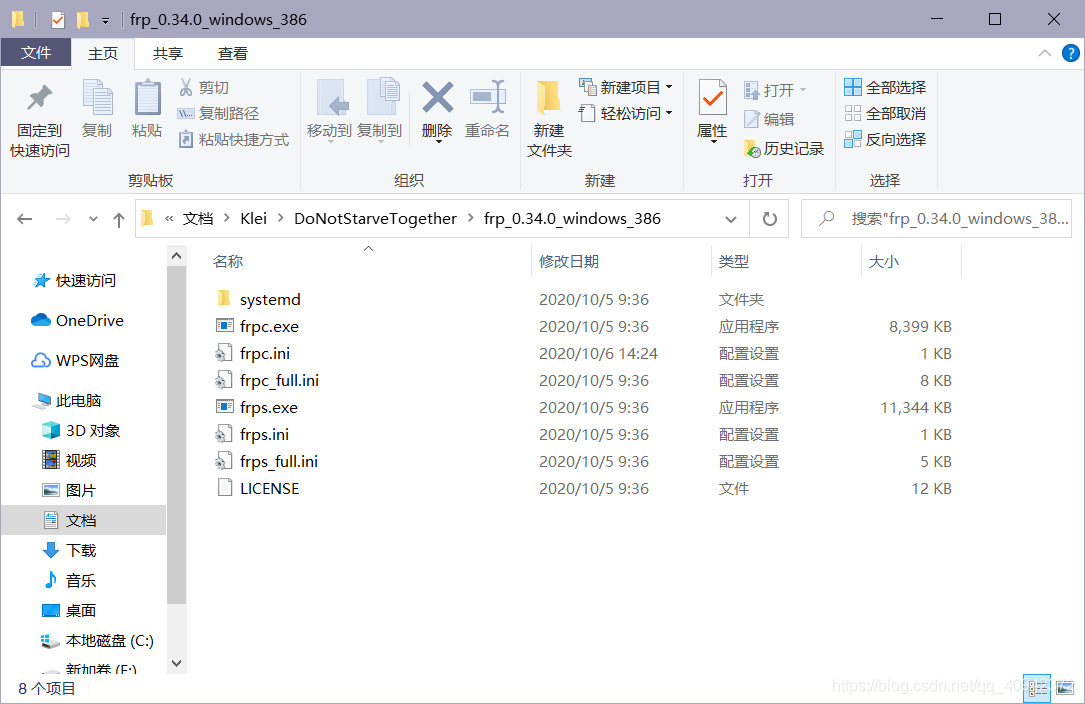Open Downloads (下载) in the sidebar
Screen dimensions: 1085x704
click(69, 550)
